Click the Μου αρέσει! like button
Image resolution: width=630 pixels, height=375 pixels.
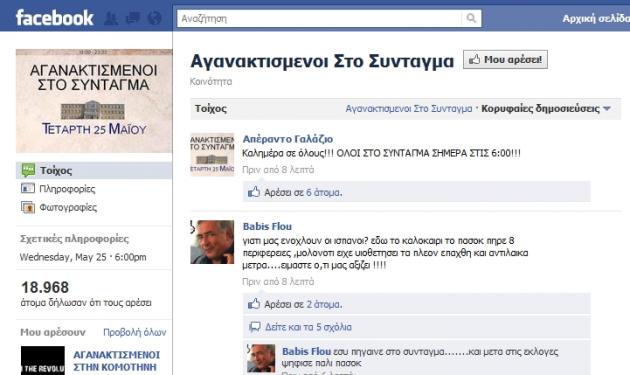505,59
